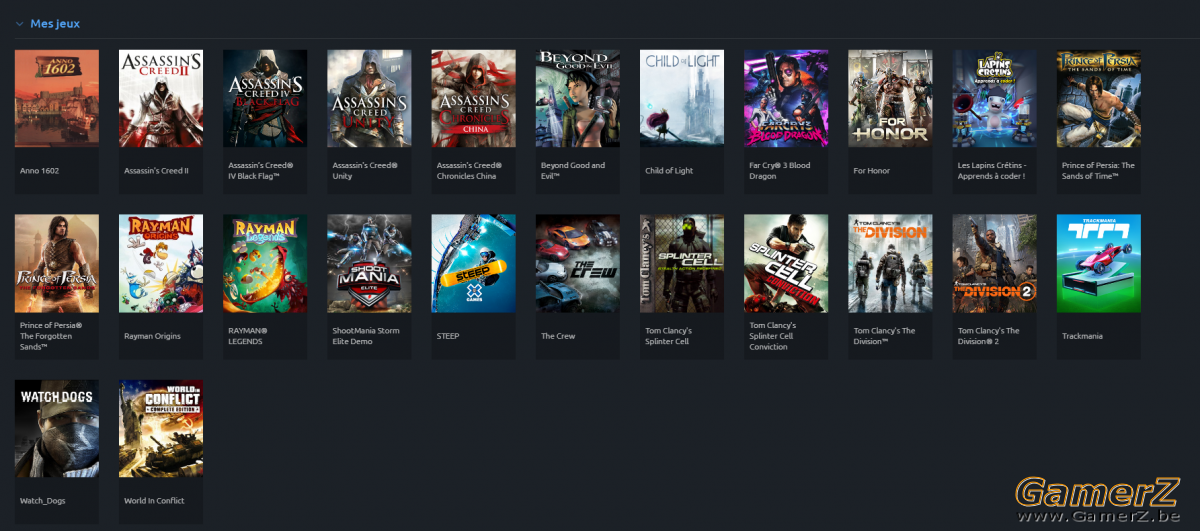Click the "World In Conflict" title text
This screenshot has width=1200, height=531.
tap(154, 501)
